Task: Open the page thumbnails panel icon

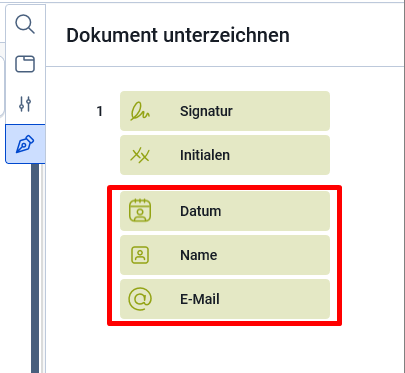Action: pyautogui.click(x=25, y=64)
